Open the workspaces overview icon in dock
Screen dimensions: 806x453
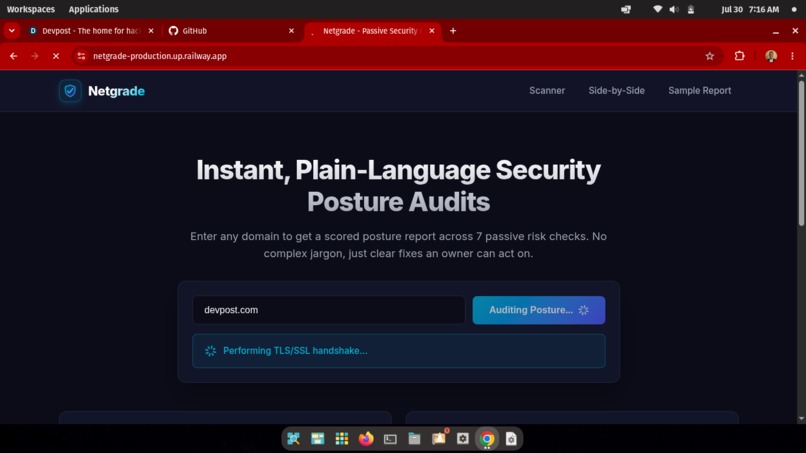(x=318, y=439)
